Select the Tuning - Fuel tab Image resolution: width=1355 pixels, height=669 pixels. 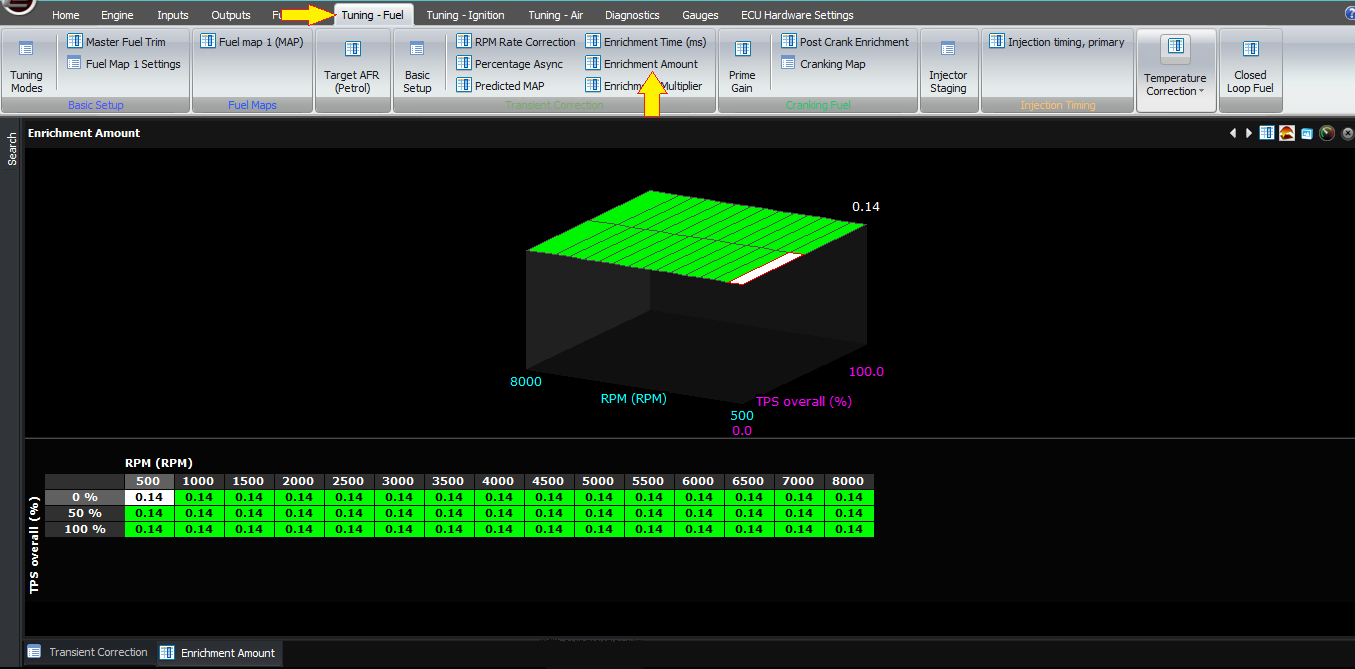[371, 15]
